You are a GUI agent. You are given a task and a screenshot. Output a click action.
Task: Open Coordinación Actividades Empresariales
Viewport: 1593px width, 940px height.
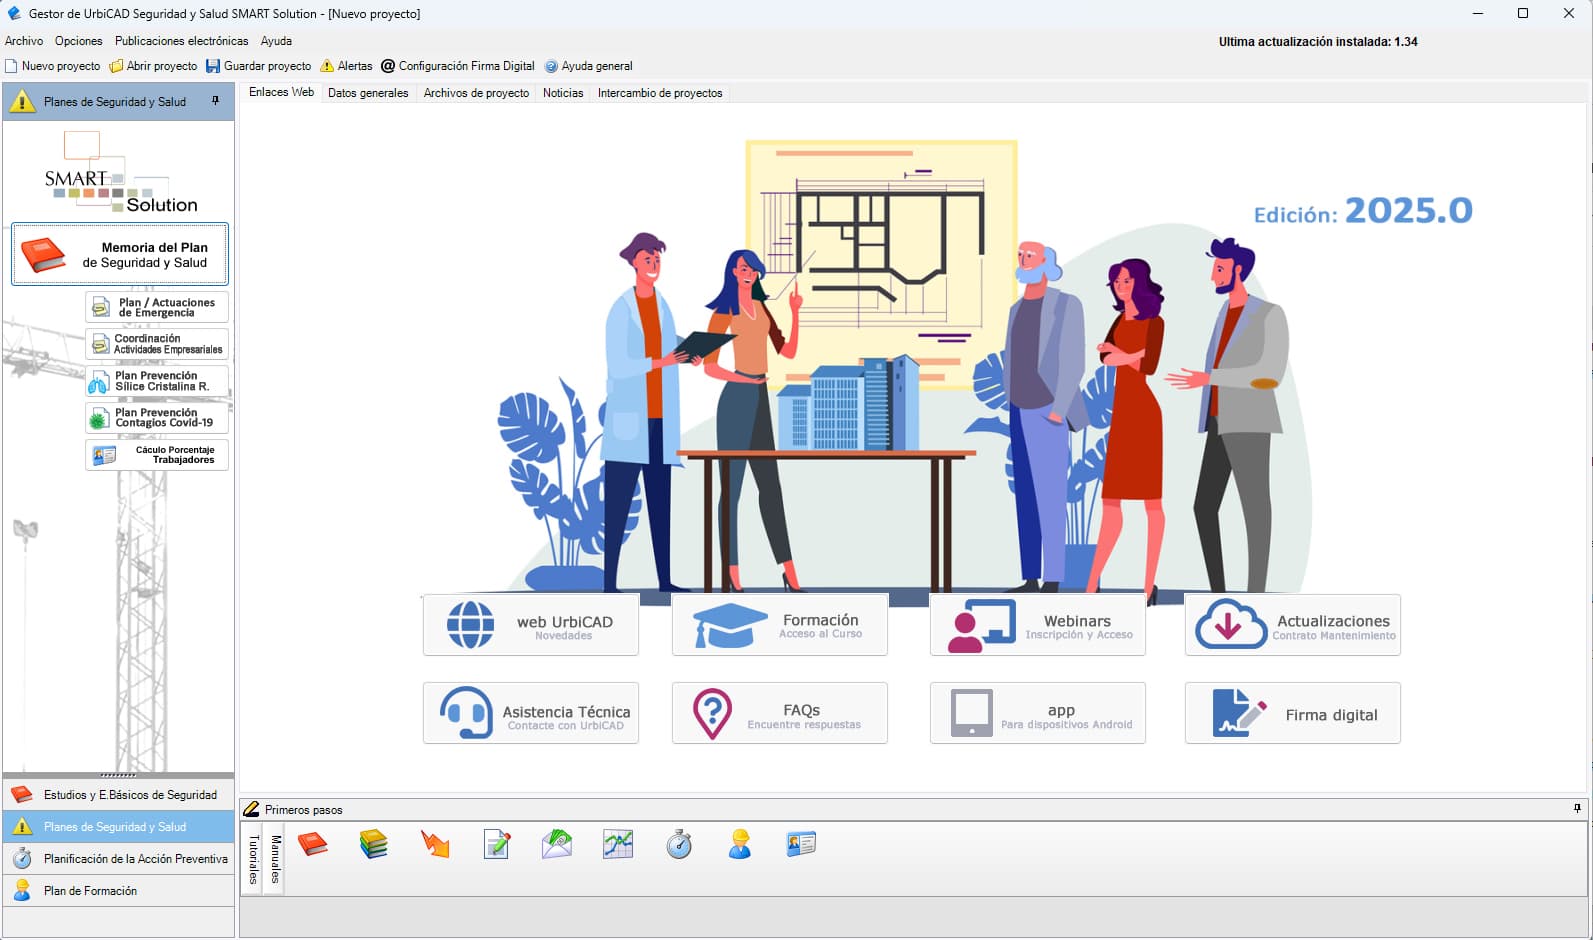pyautogui.click(x=157, y=344)
